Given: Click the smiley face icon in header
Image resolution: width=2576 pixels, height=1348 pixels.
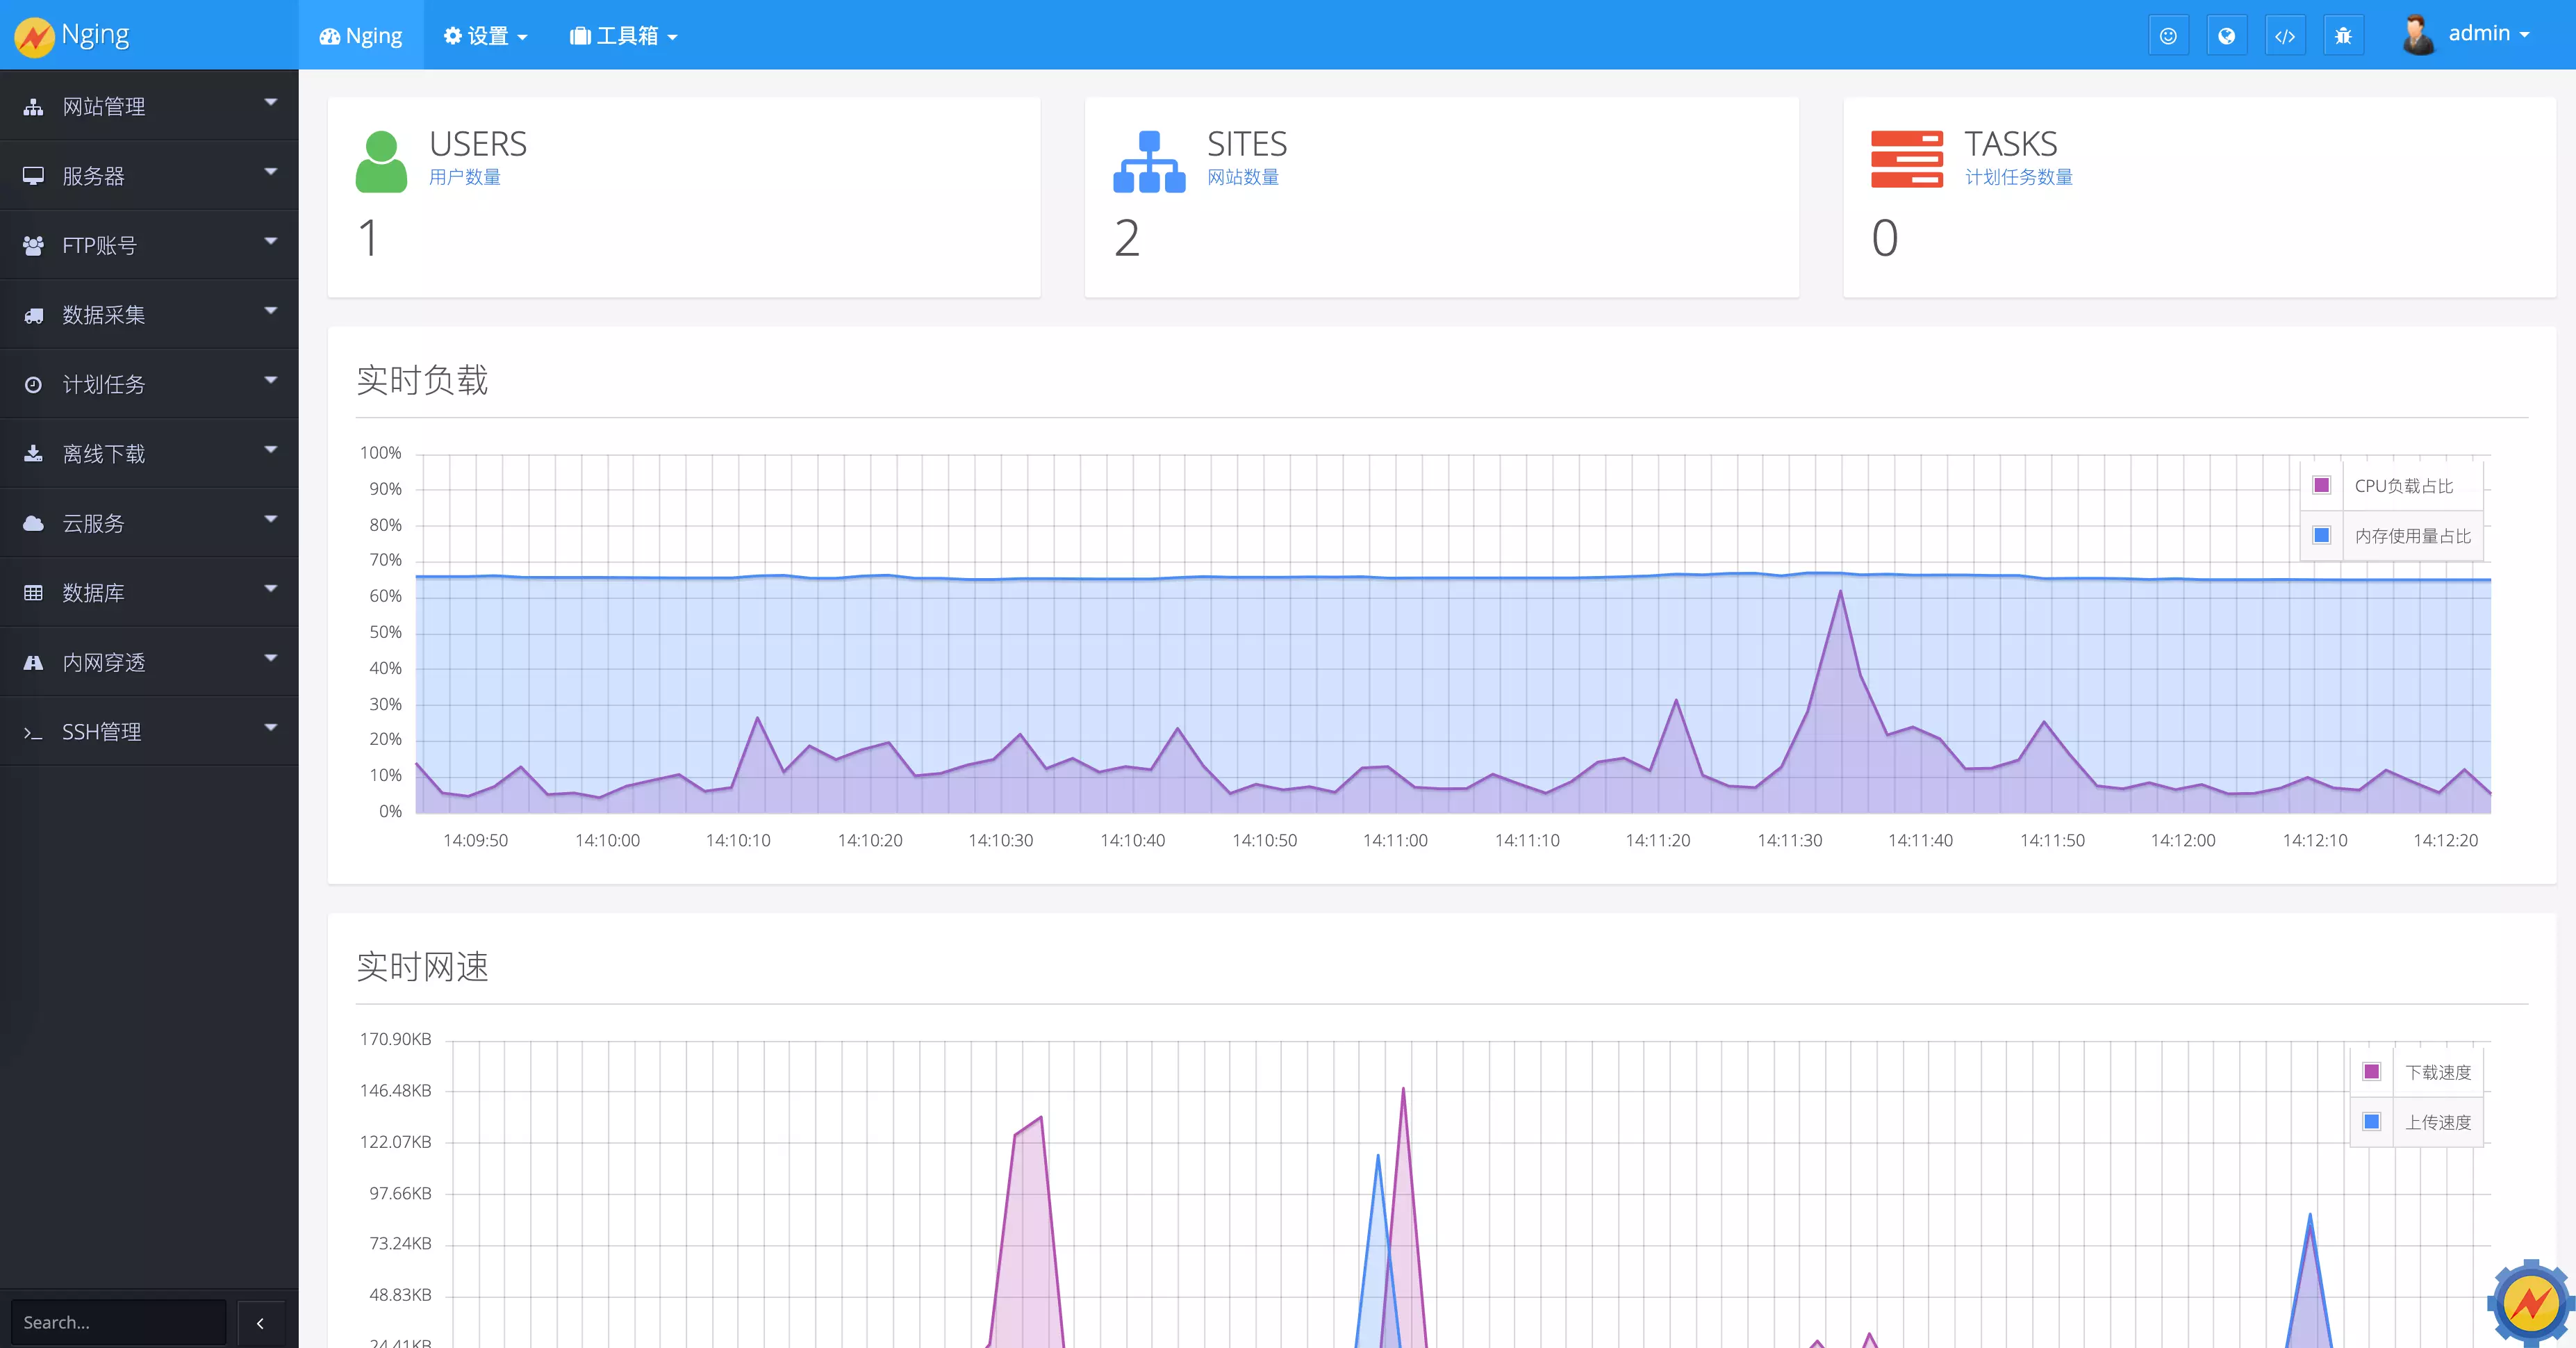Looking at the screenshot, I should 2168,36.
